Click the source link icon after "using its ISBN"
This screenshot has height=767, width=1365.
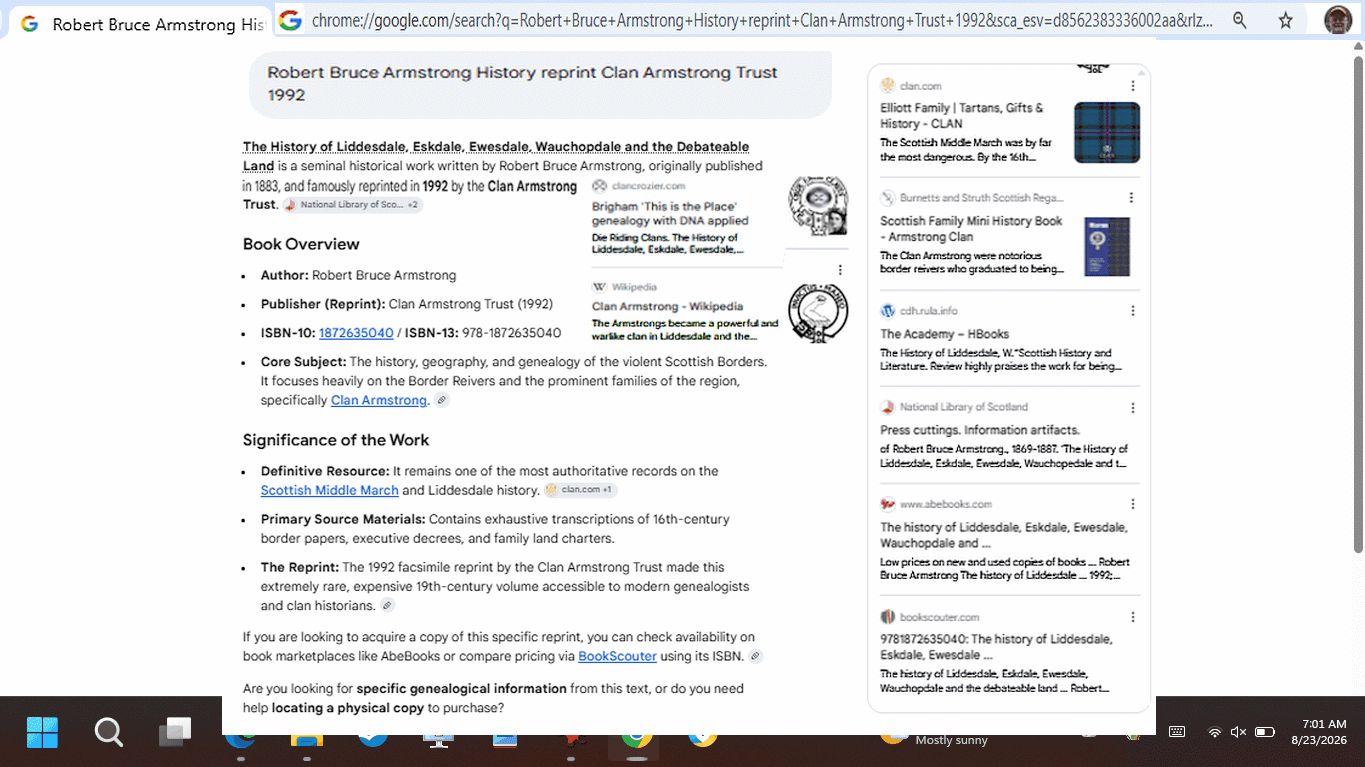(756, 657)
